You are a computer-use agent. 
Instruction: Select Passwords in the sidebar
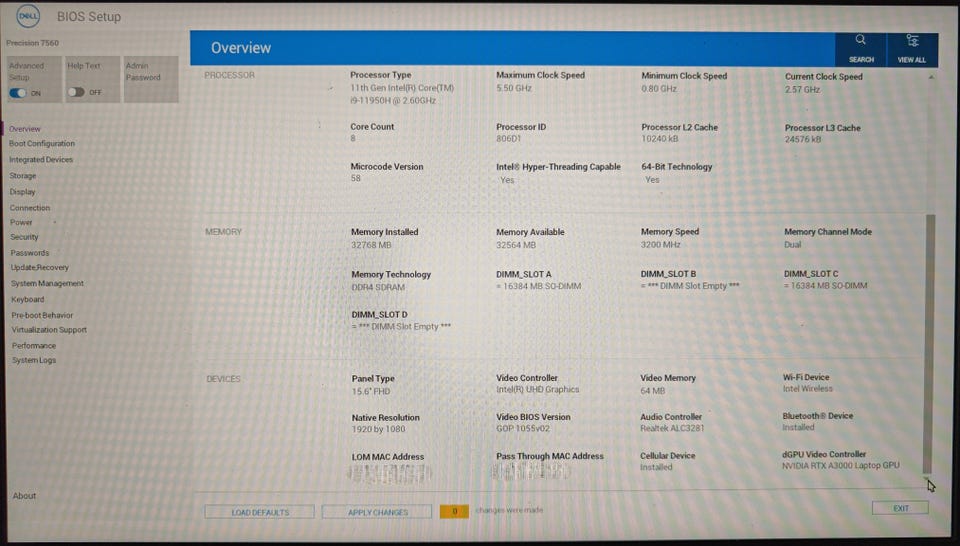[29, 253]
